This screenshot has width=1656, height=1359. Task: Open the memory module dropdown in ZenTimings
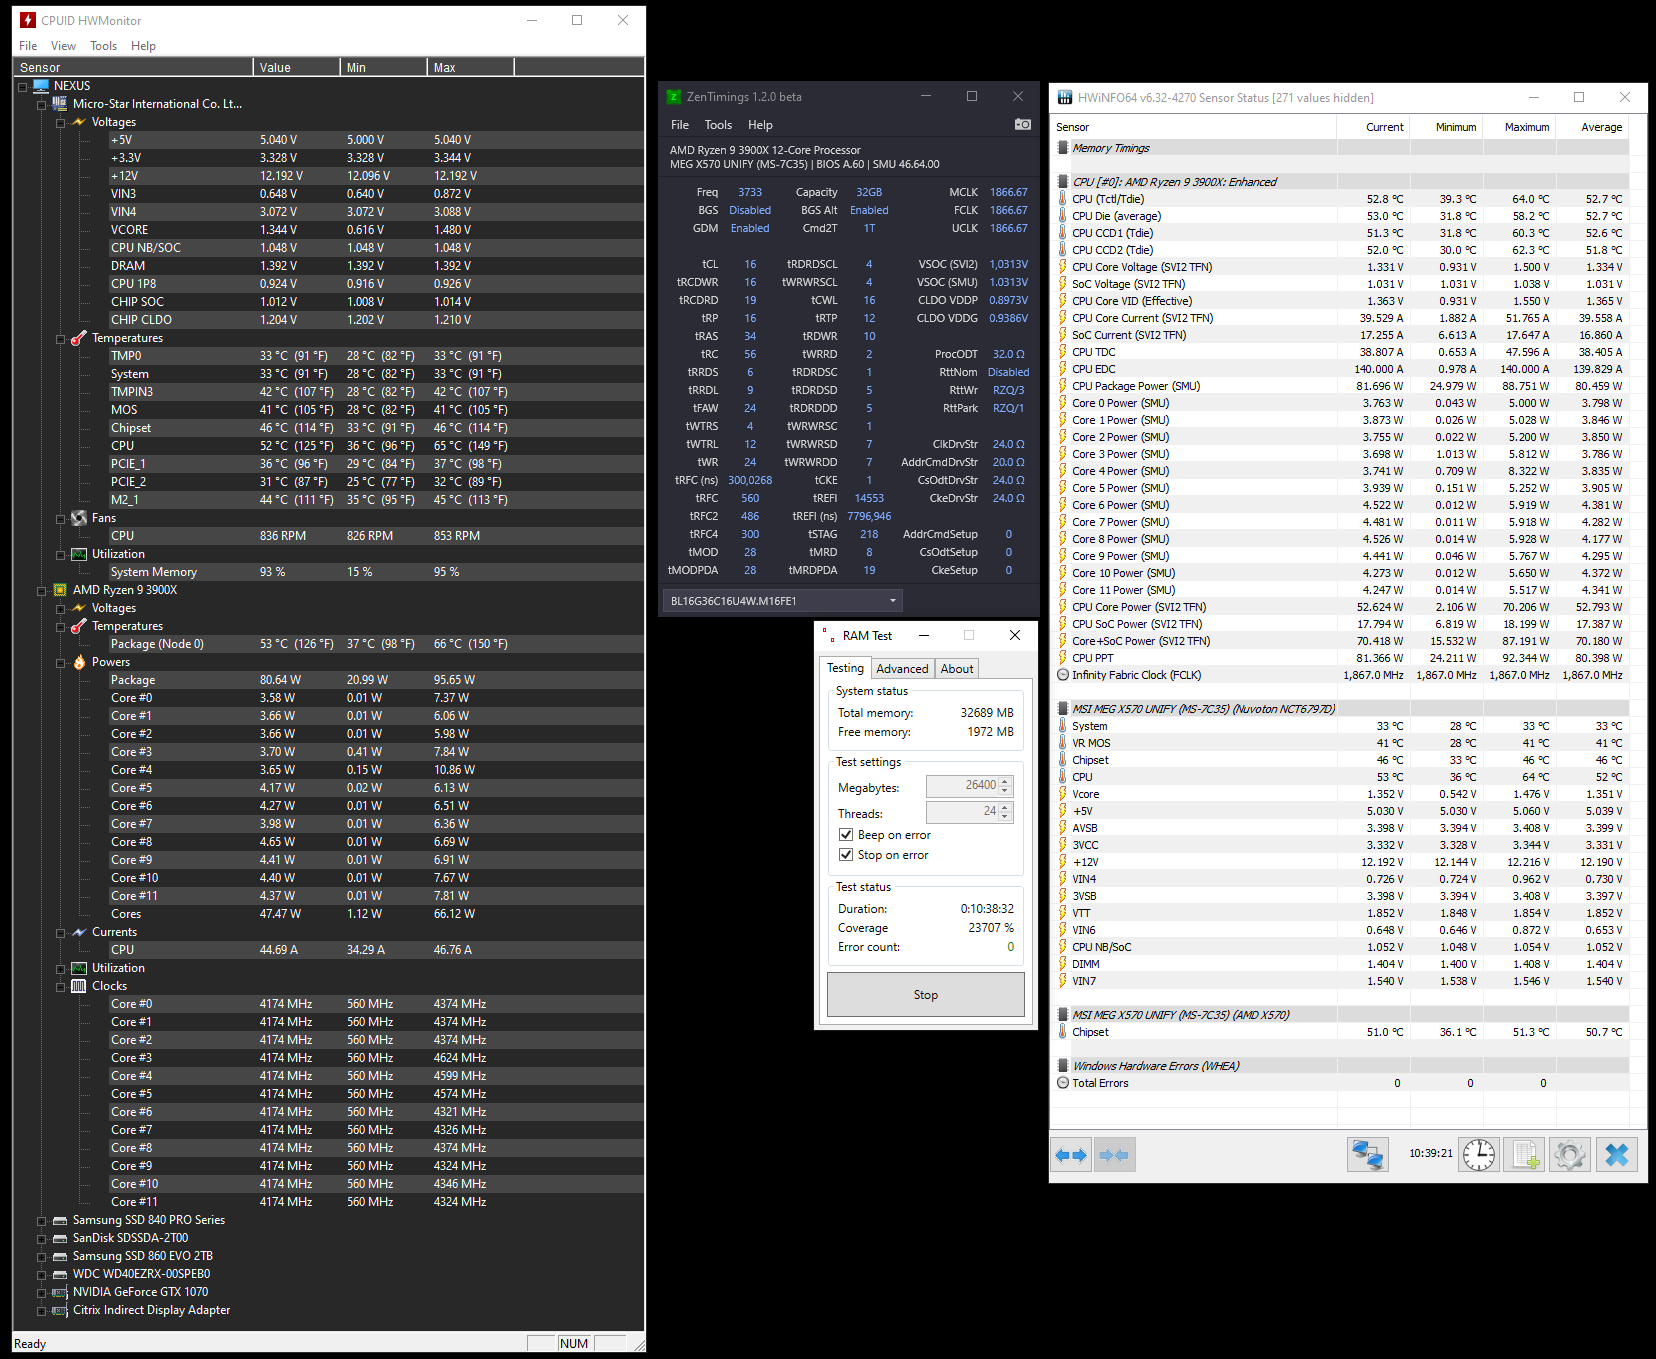click(891, 600)
